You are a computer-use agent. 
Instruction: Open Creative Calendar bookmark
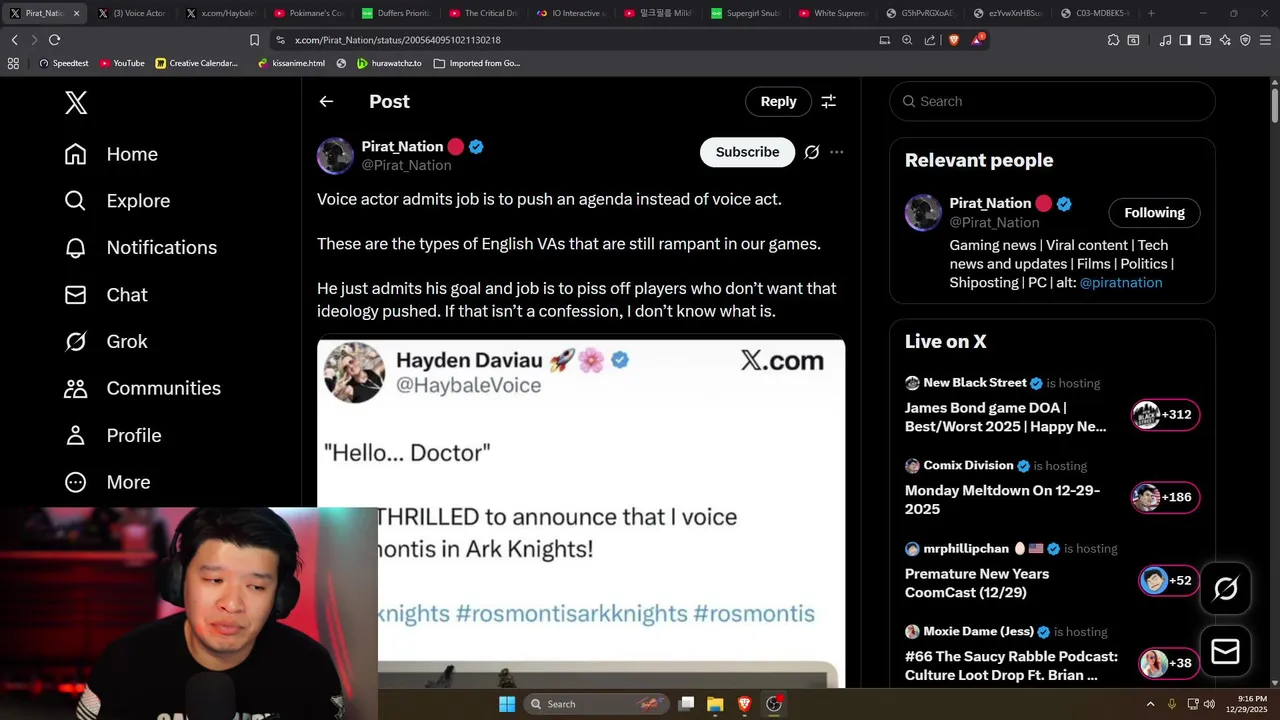coord(197,63)
